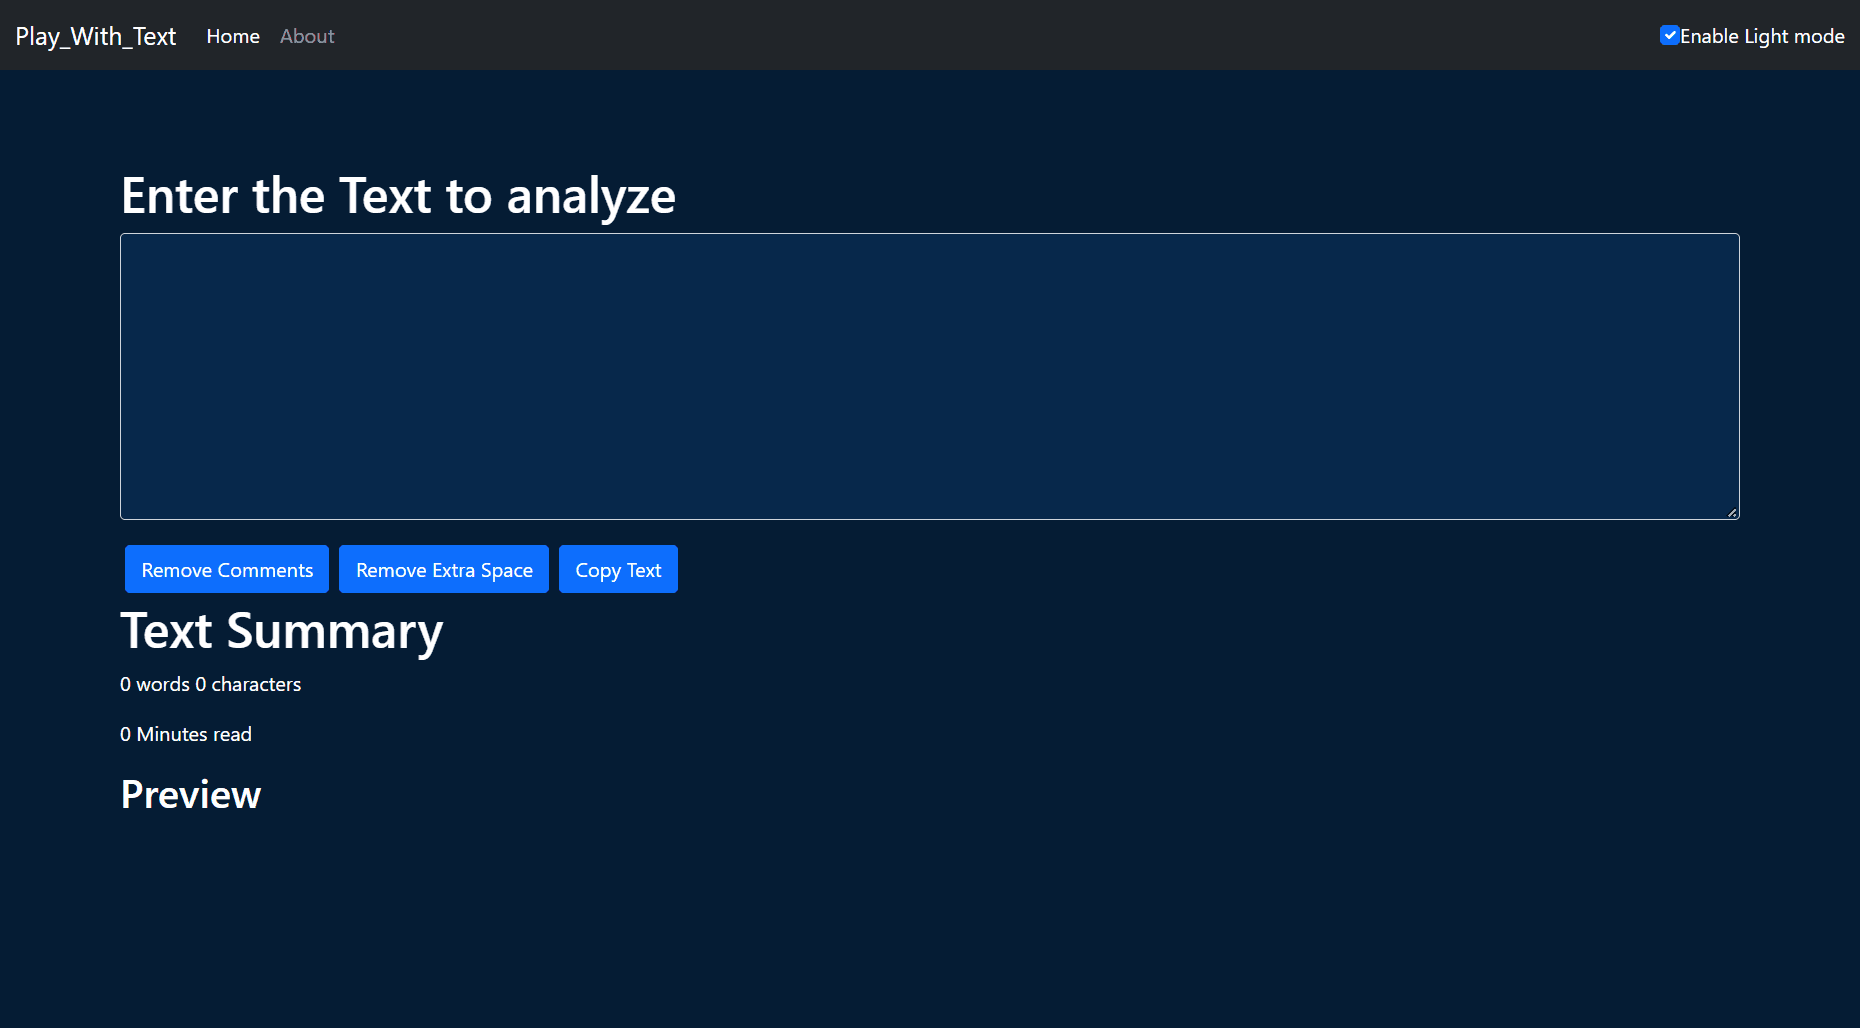The height and width of the screenshot is (1028, 1860).
Task: Focus the text analyze input area
Action: click(930, 376)
